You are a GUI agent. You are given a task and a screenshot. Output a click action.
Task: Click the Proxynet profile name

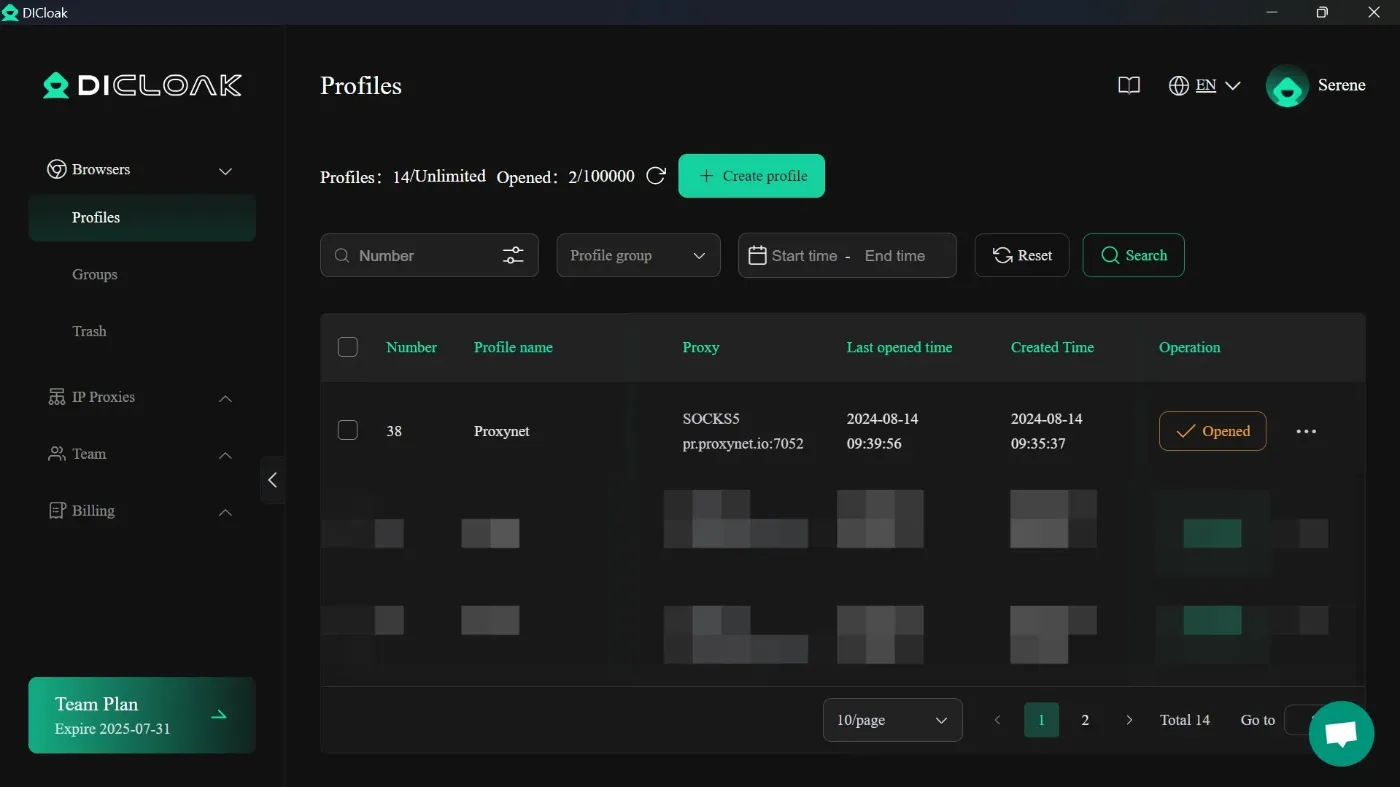(502, 431)
